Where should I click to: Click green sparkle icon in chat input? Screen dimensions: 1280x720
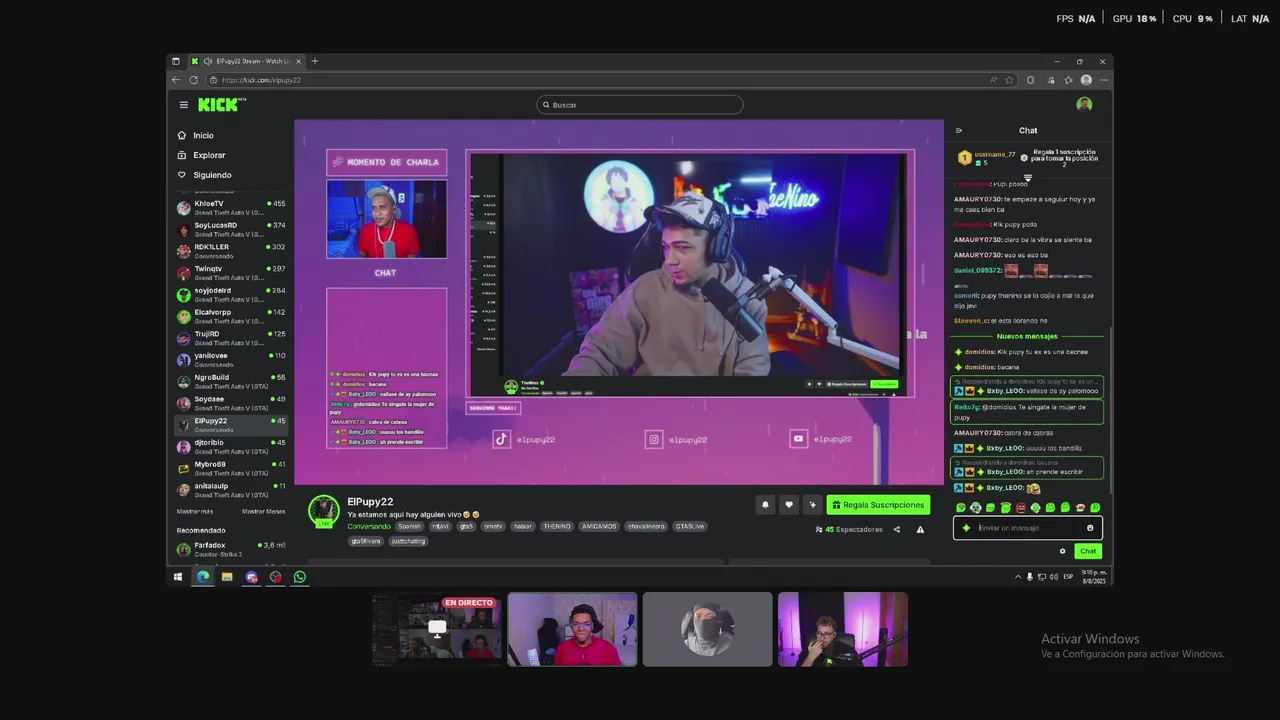pos(966,528)
